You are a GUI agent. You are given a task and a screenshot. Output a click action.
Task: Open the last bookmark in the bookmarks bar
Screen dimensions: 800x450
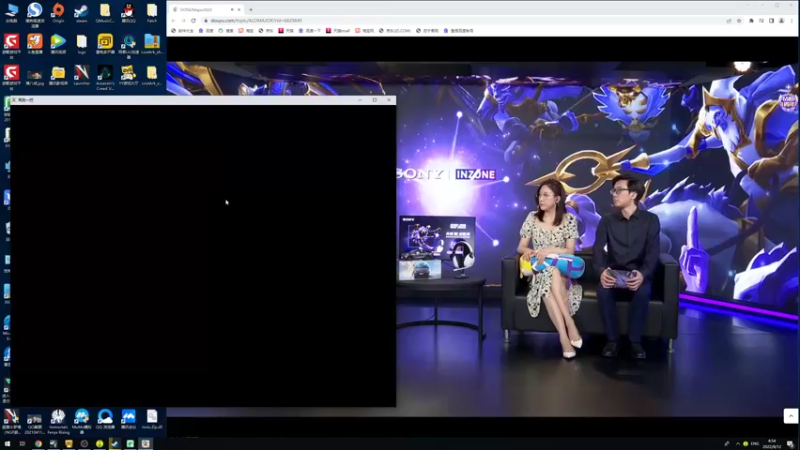pos(458,31)
